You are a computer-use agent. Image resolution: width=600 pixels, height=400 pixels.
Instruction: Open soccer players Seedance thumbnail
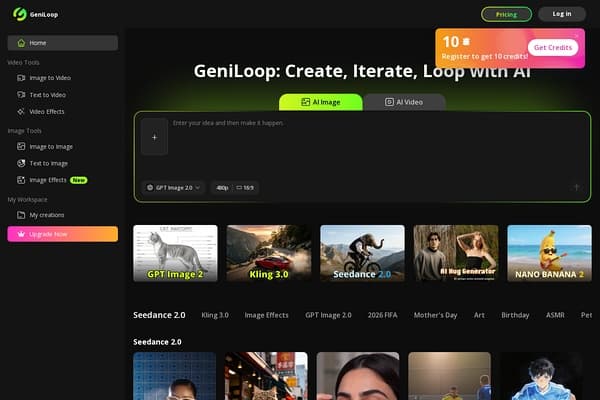click(x=449, y=376)
